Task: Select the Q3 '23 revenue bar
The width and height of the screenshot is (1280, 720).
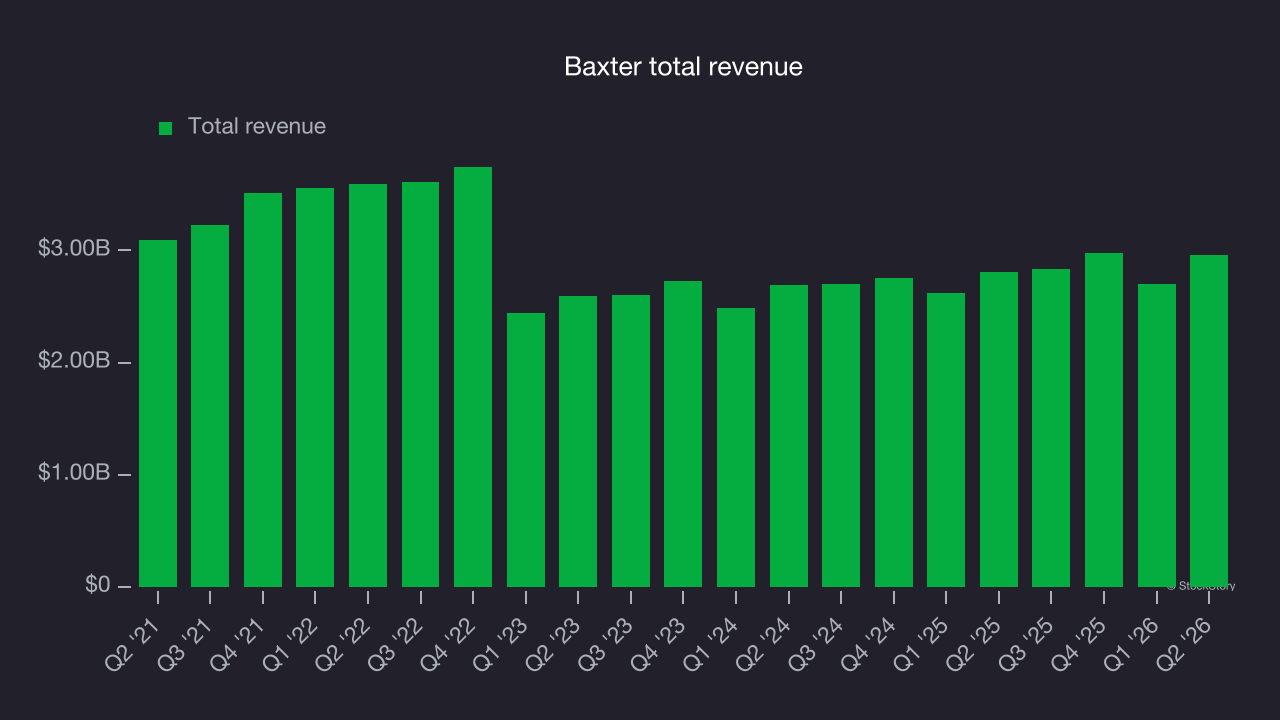Action: tap(631, 441)
